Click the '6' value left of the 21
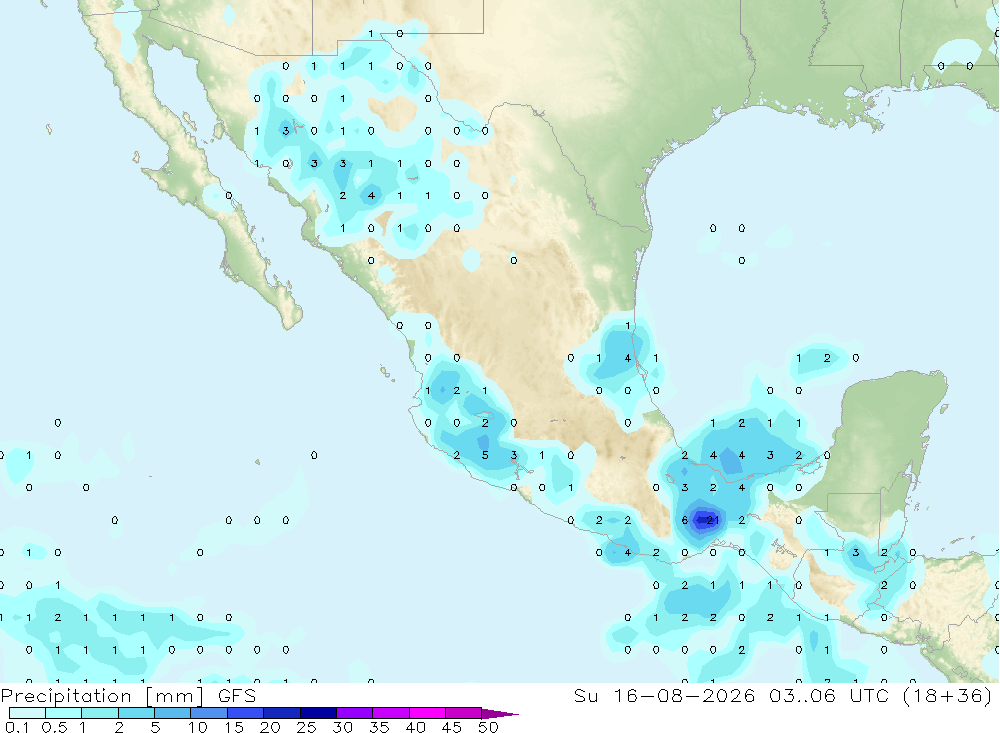 [684, 520]
